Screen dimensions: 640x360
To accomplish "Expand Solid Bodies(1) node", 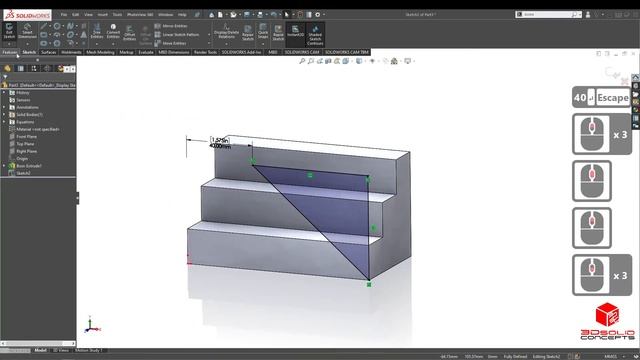I will [x=4, y=115].
